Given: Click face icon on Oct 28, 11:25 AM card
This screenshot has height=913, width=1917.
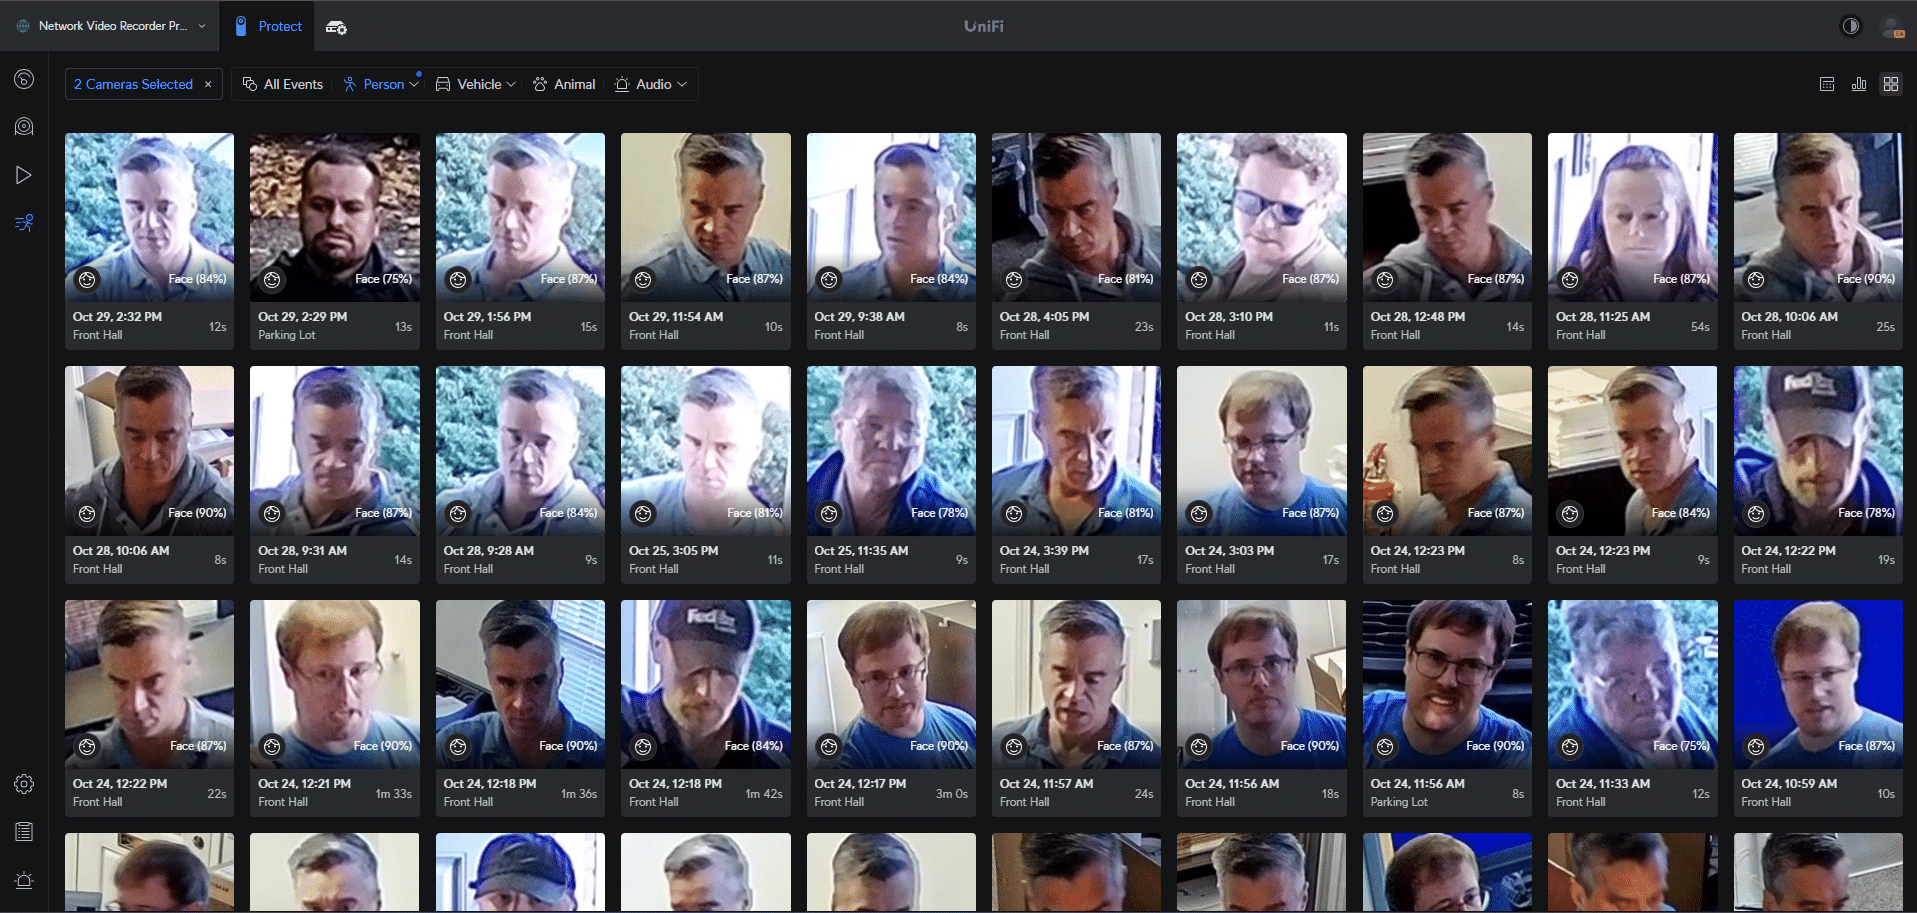Looking at the screenshot, I should (1570, 280).
